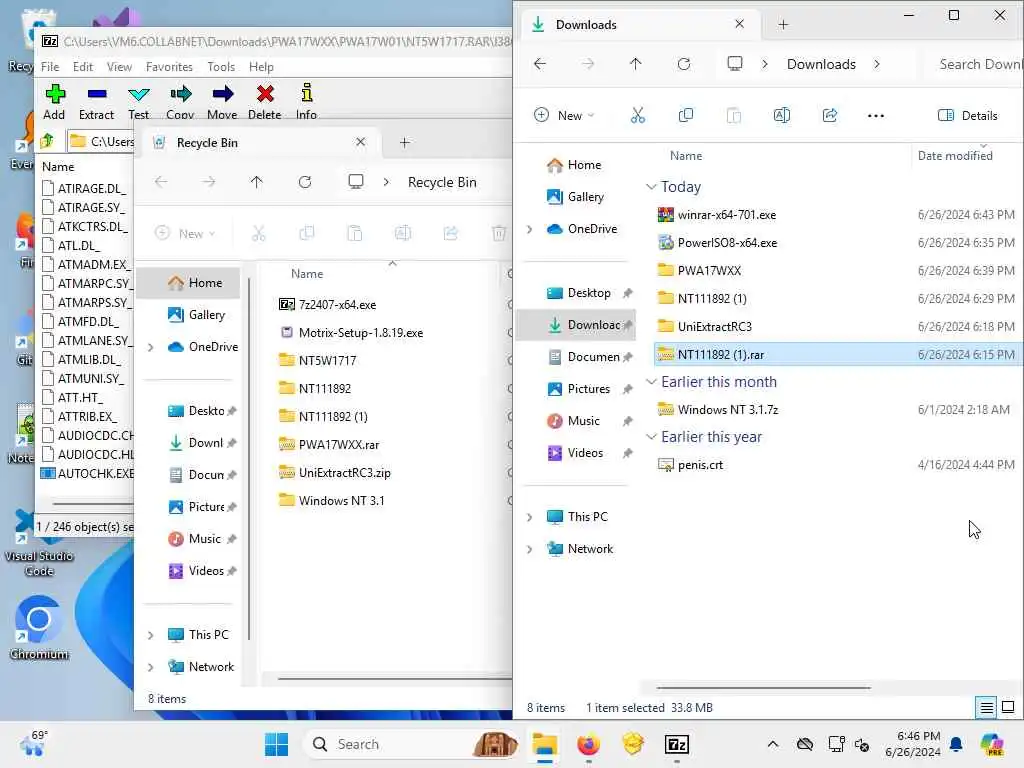This screenshot has height=768, width=1024.
Task: Go up a level in Recycle Bin window
Action: coord(257,182)
